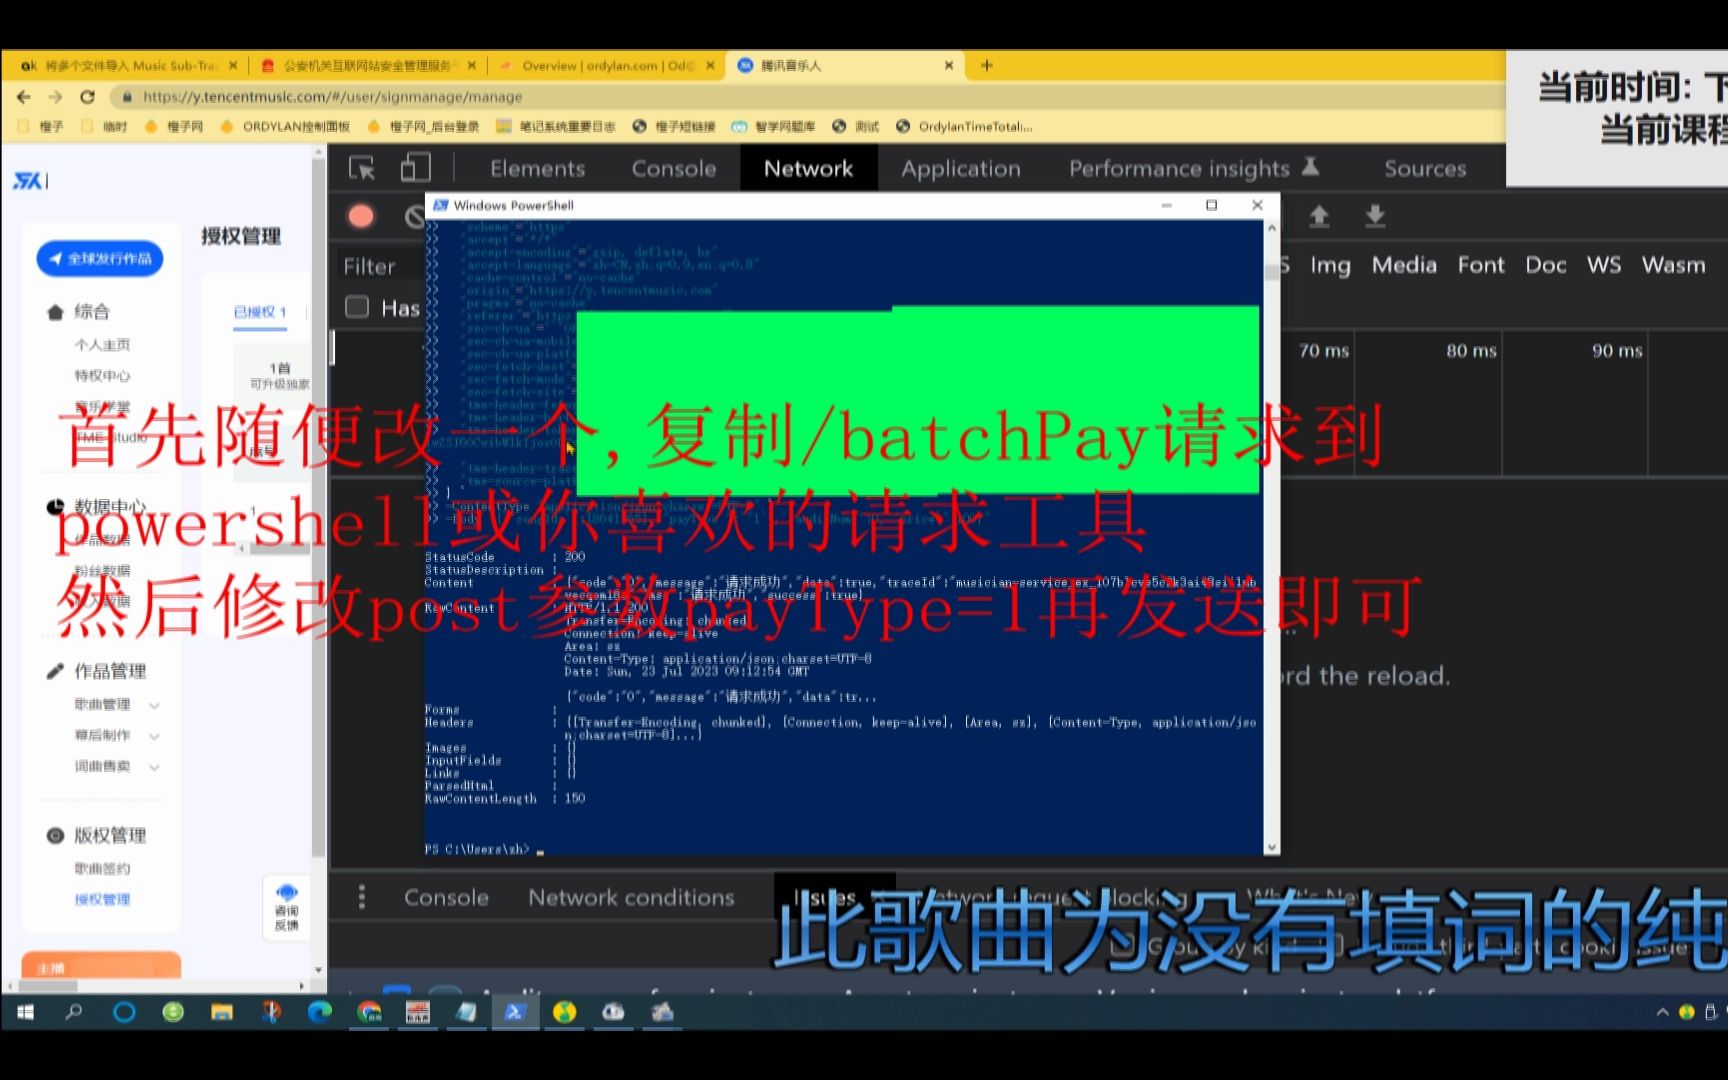Check the Has checkbox in the Network filter
The width and height of the screenshot is (1728, 1080).
(x=357, y=306)
